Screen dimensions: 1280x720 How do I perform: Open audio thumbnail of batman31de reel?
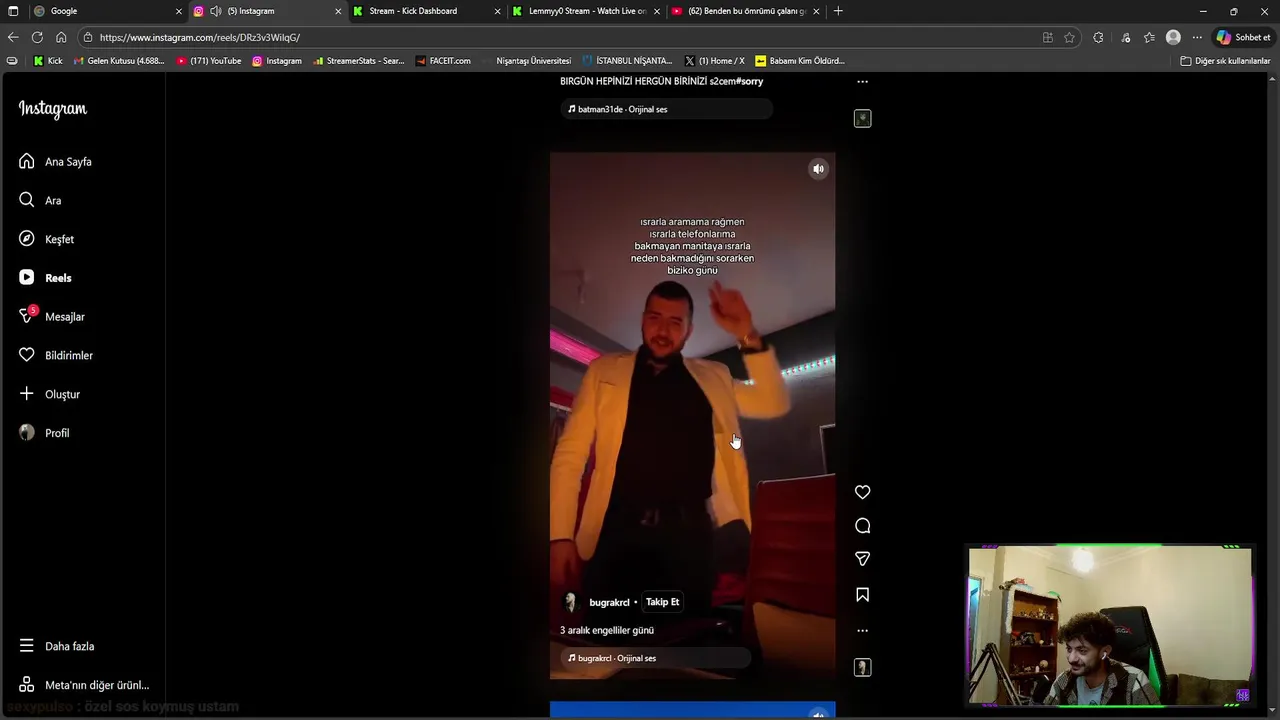click(x=862, y=118)
